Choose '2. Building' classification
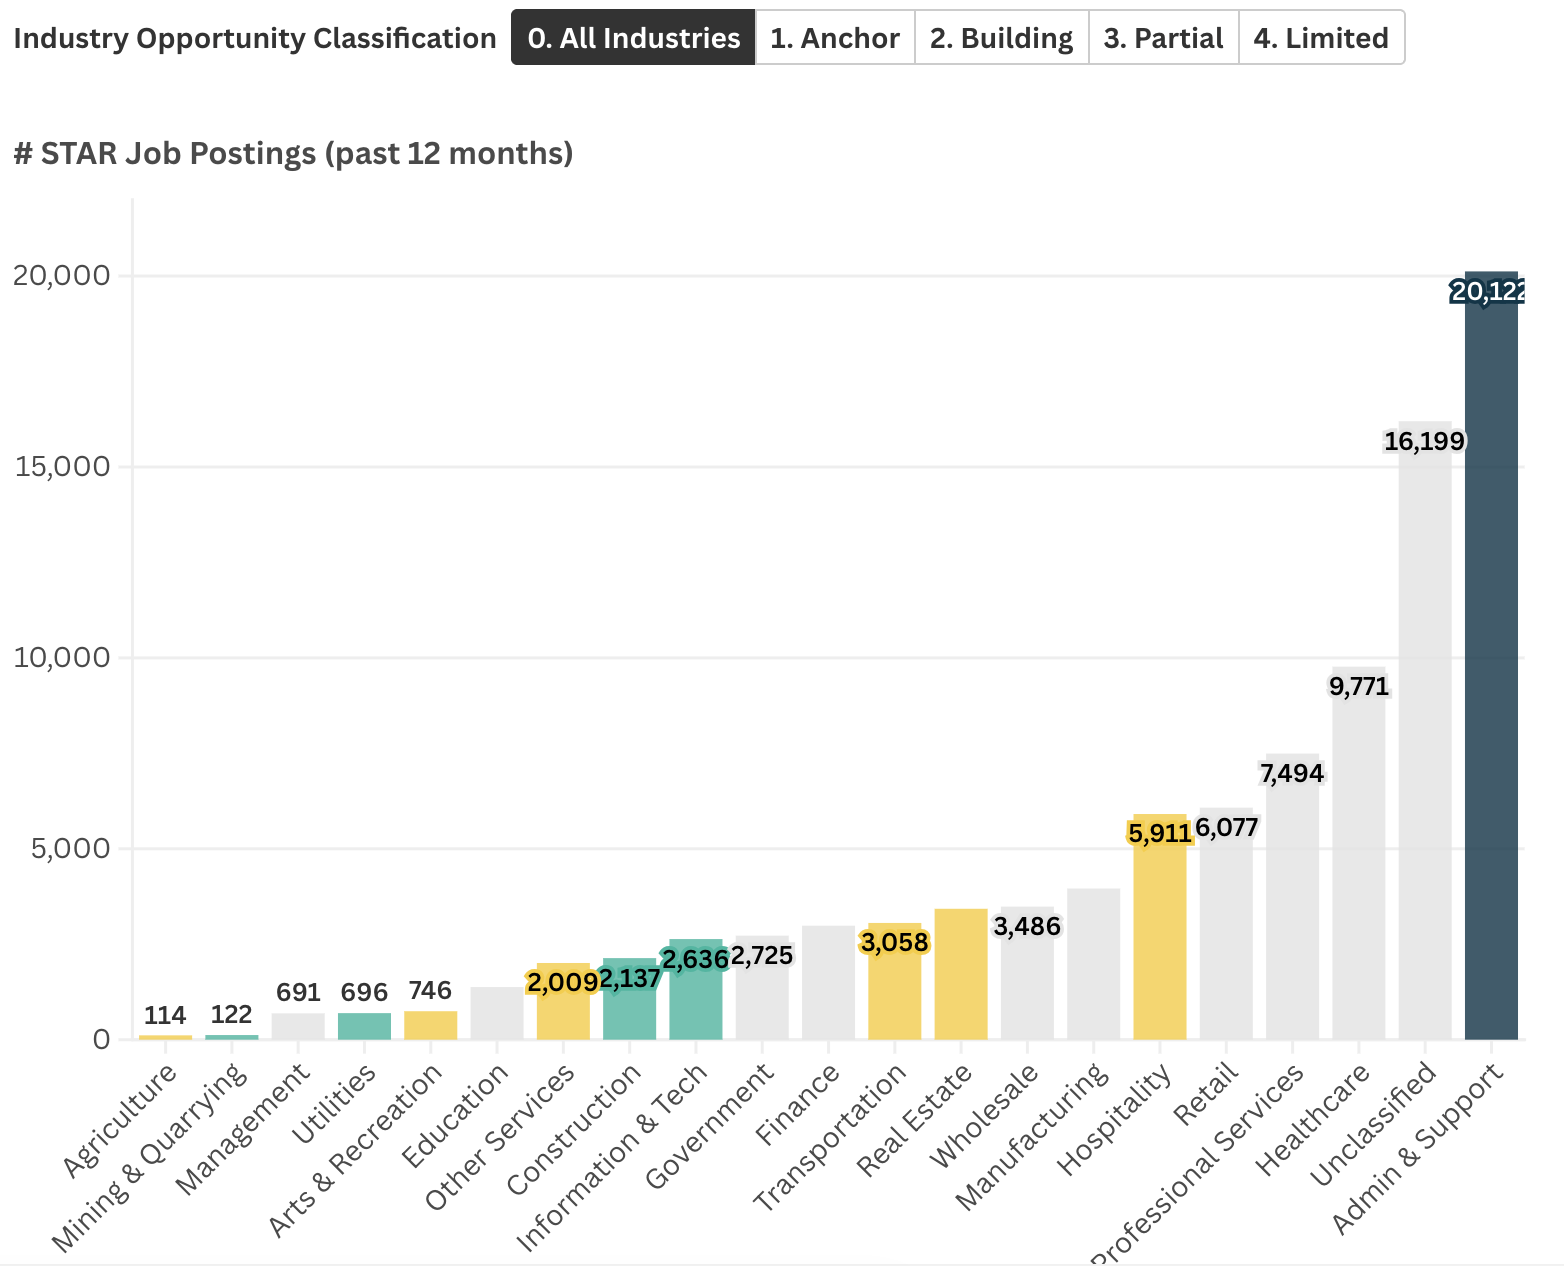 pyautogui.click(x=1001, y=38)
